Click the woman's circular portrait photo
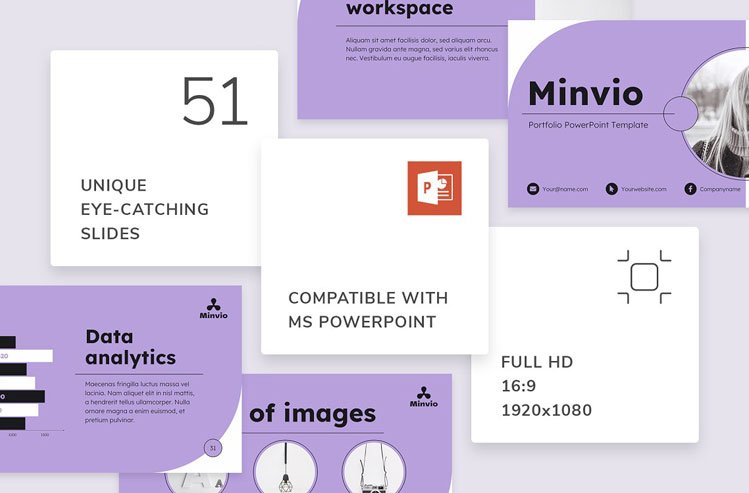749x493 pixels. 716,115
